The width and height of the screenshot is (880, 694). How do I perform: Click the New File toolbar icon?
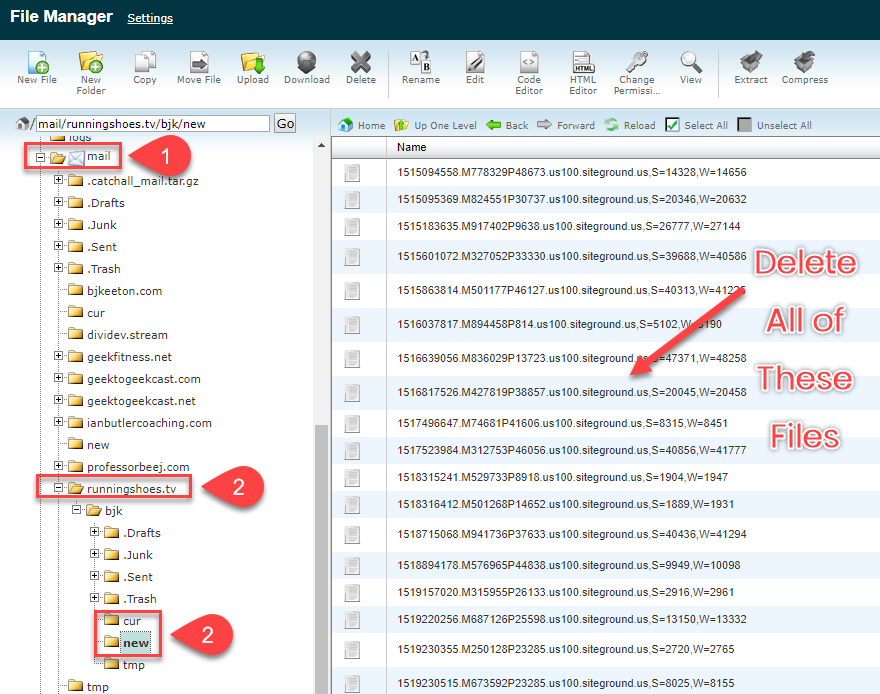coord(36,67)
